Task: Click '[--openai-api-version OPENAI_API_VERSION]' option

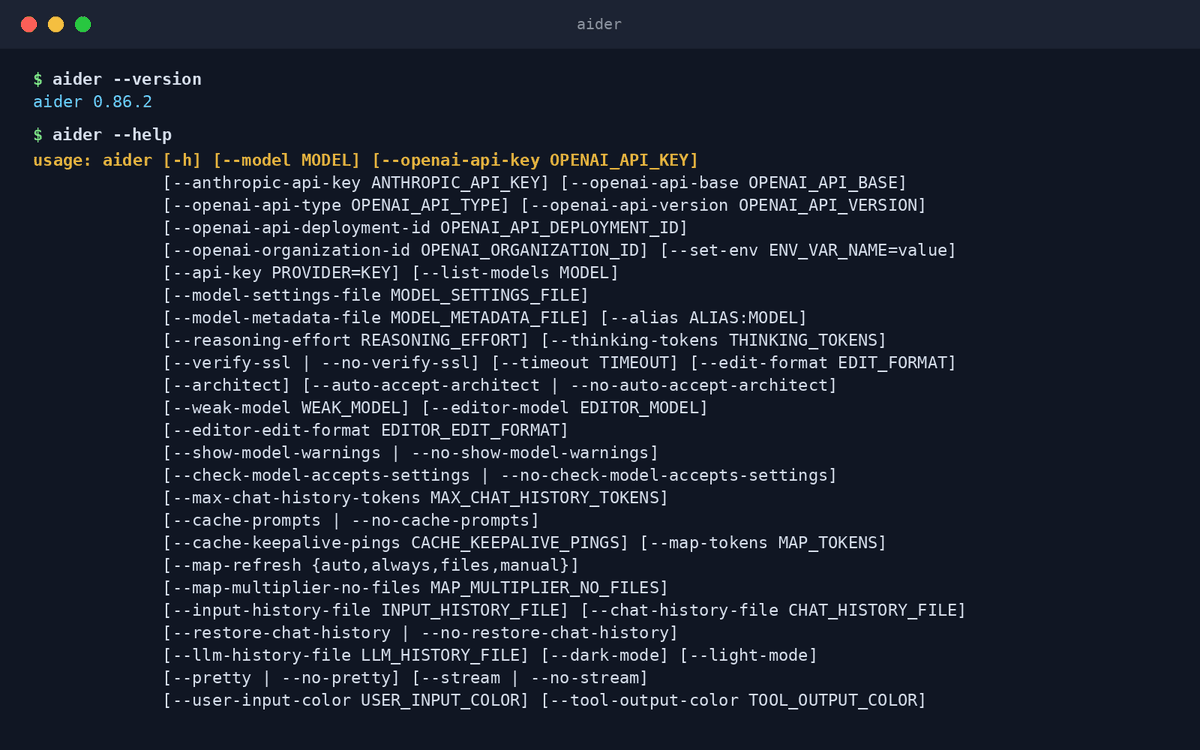Action: (723, 205)
